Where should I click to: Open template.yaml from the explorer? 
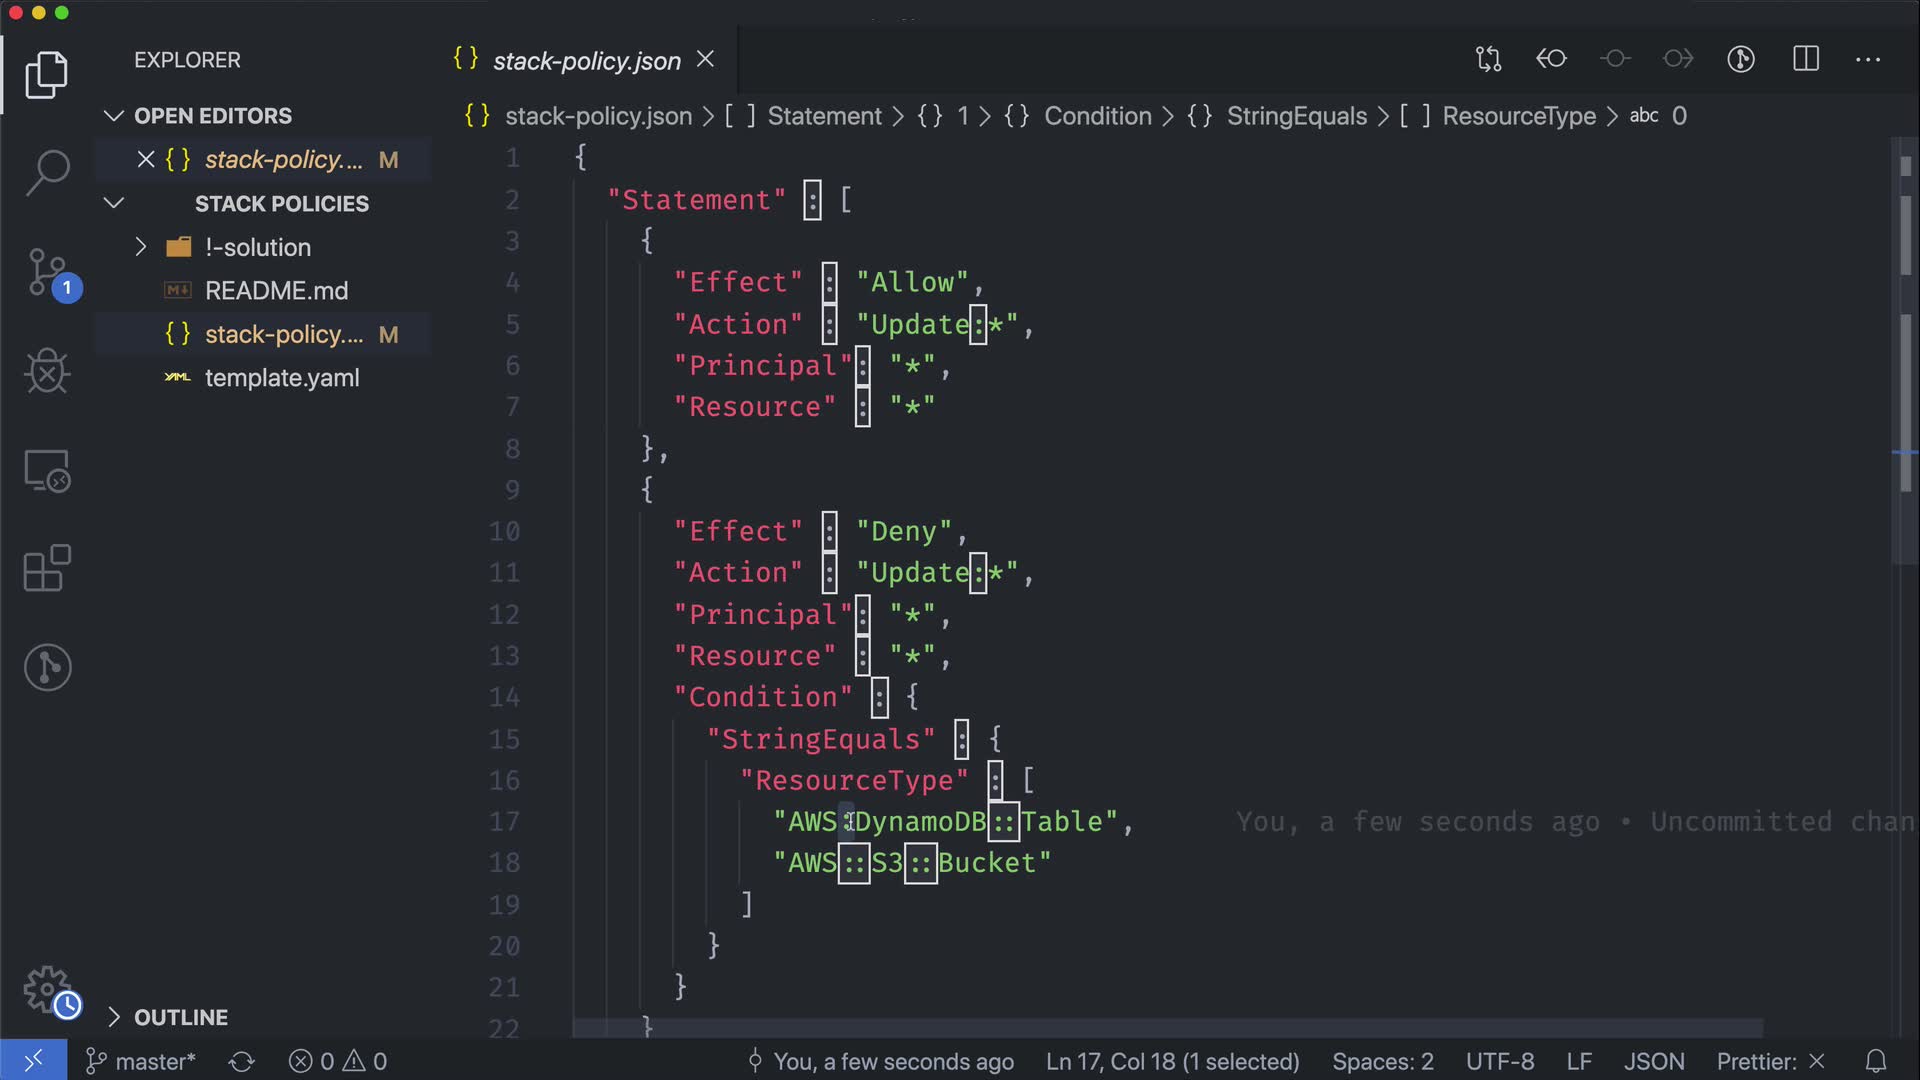tap(281, 378)
